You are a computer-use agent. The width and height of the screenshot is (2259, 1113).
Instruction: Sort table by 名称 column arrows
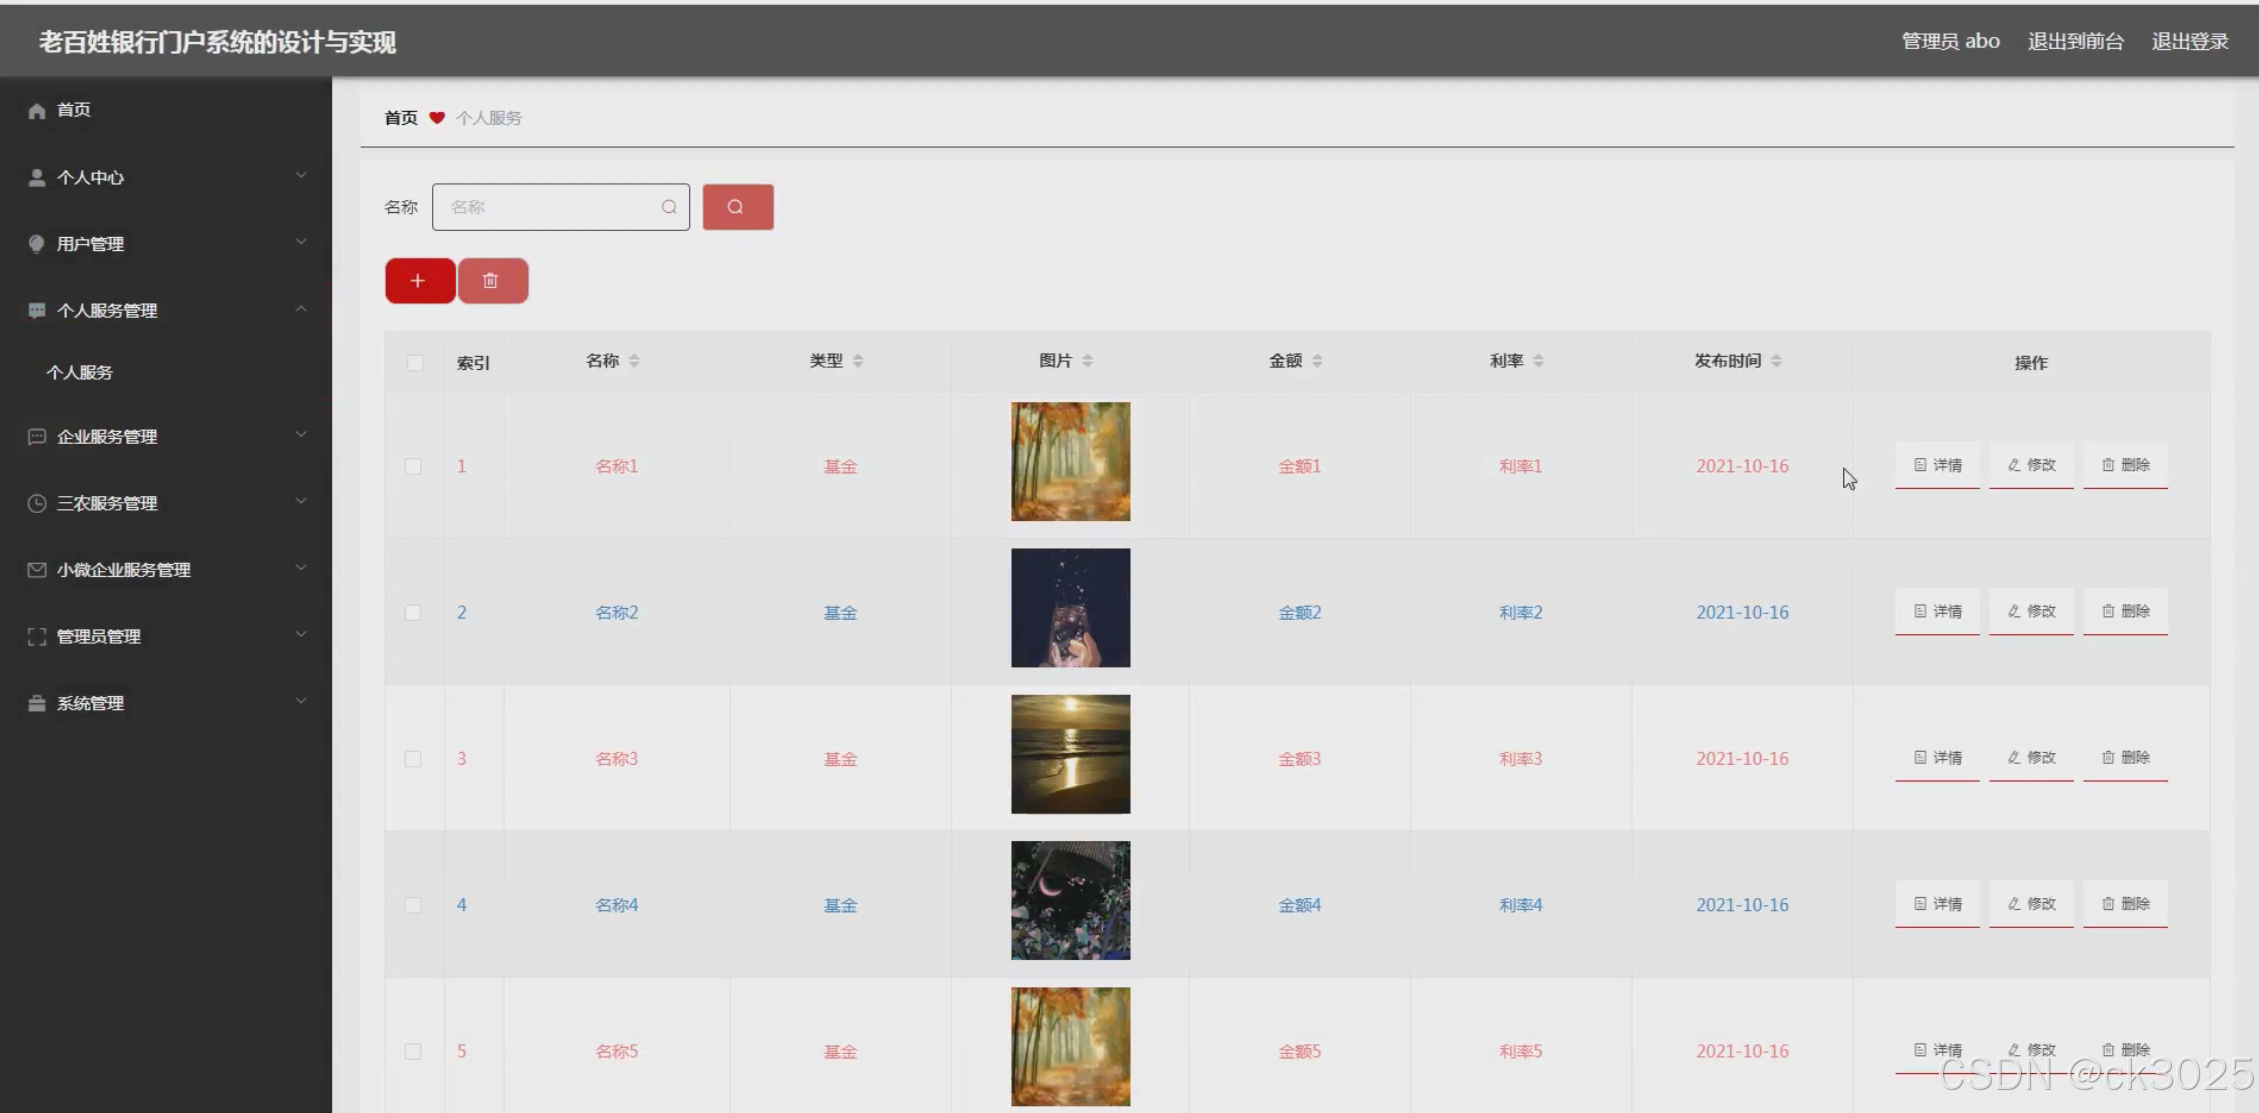tap(634, 361)
